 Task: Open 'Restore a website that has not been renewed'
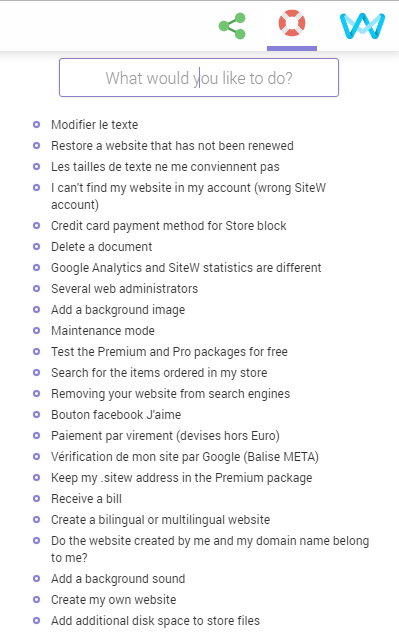pos(172,146)
